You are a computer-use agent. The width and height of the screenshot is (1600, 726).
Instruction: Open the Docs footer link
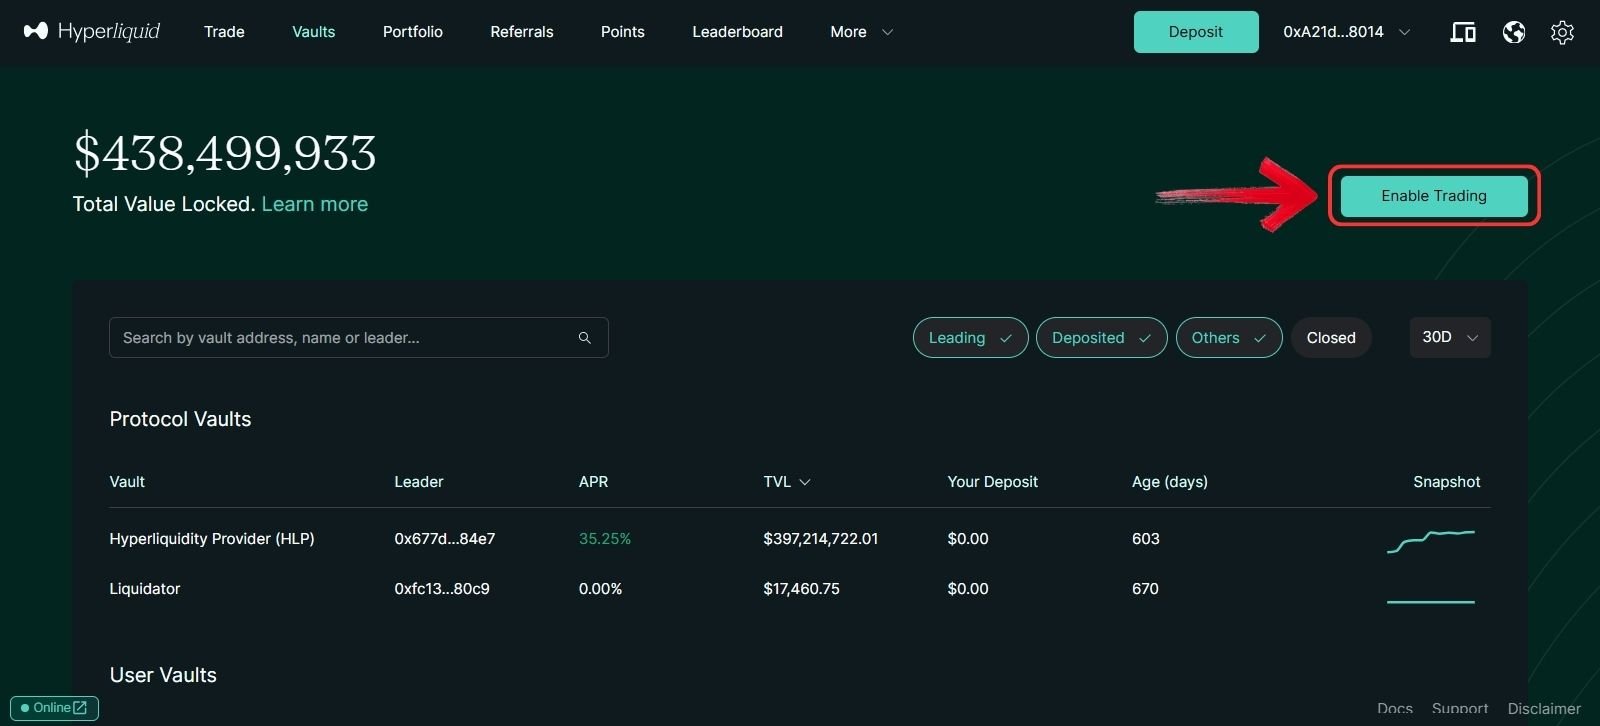coord(1395,709)
